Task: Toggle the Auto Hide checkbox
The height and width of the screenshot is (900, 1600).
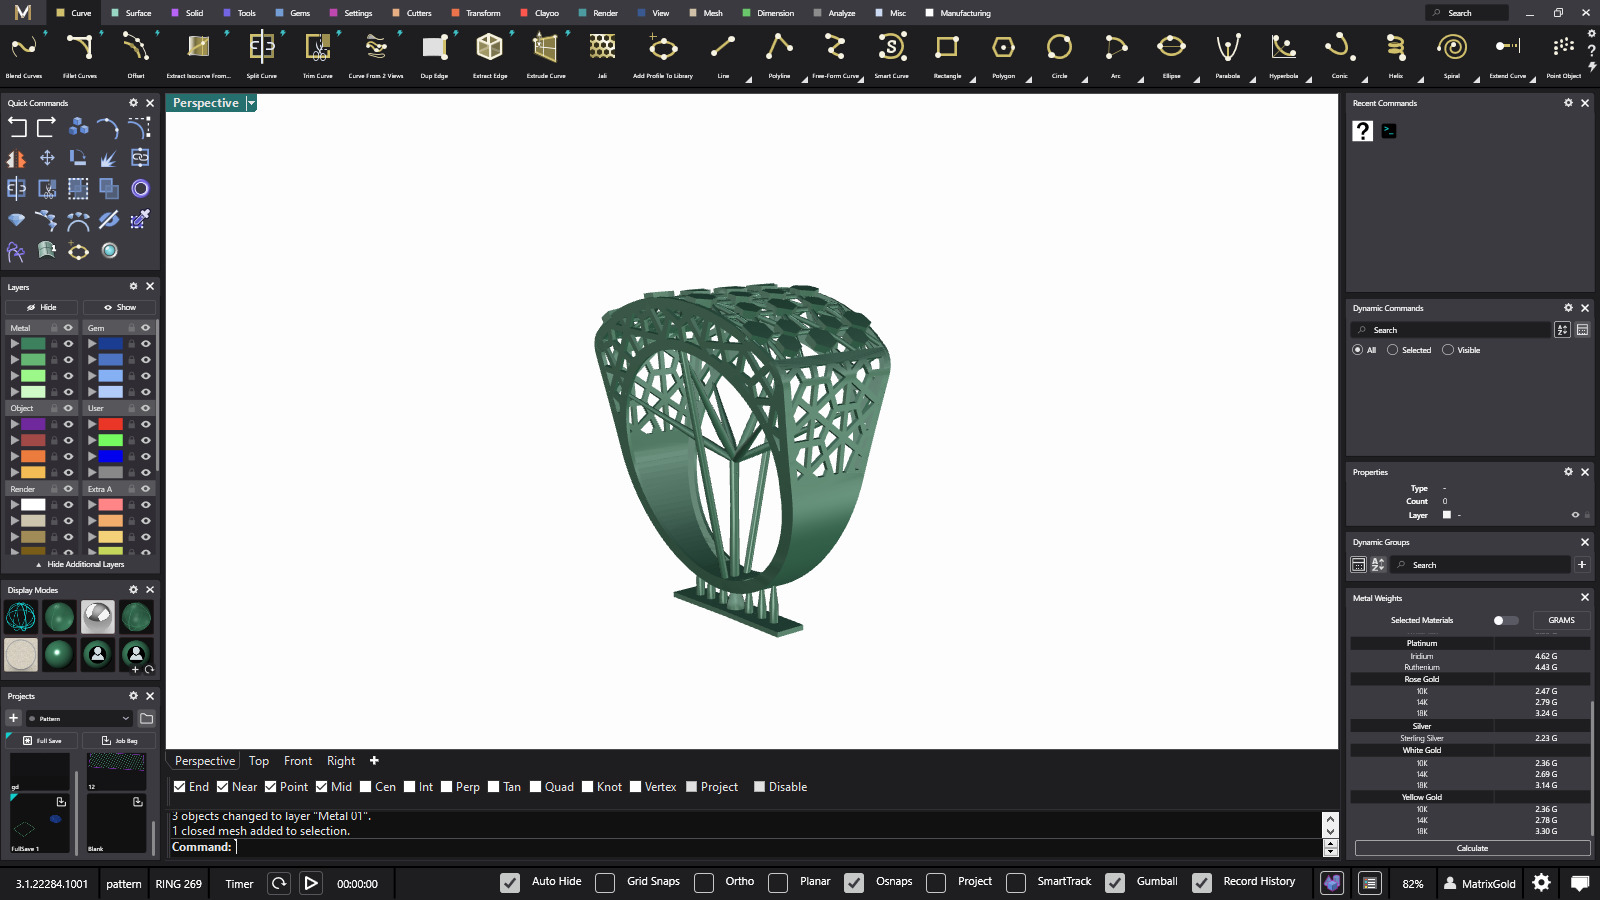Action: click(510, 882)
